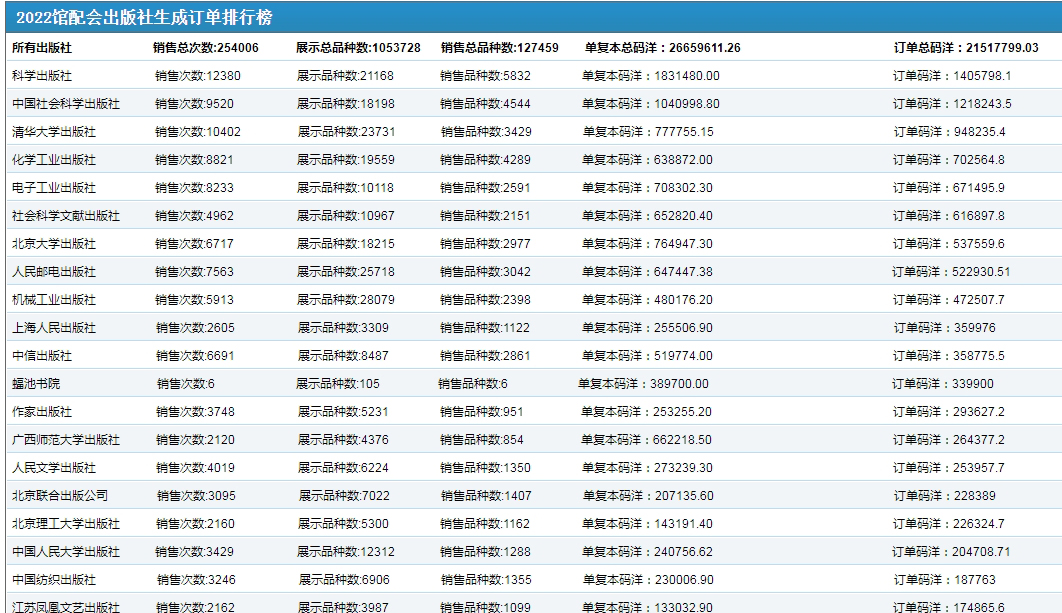Open the 电子工业出版社 entry
Viewport: 1062px width, 613px height.
pos(54,188)
